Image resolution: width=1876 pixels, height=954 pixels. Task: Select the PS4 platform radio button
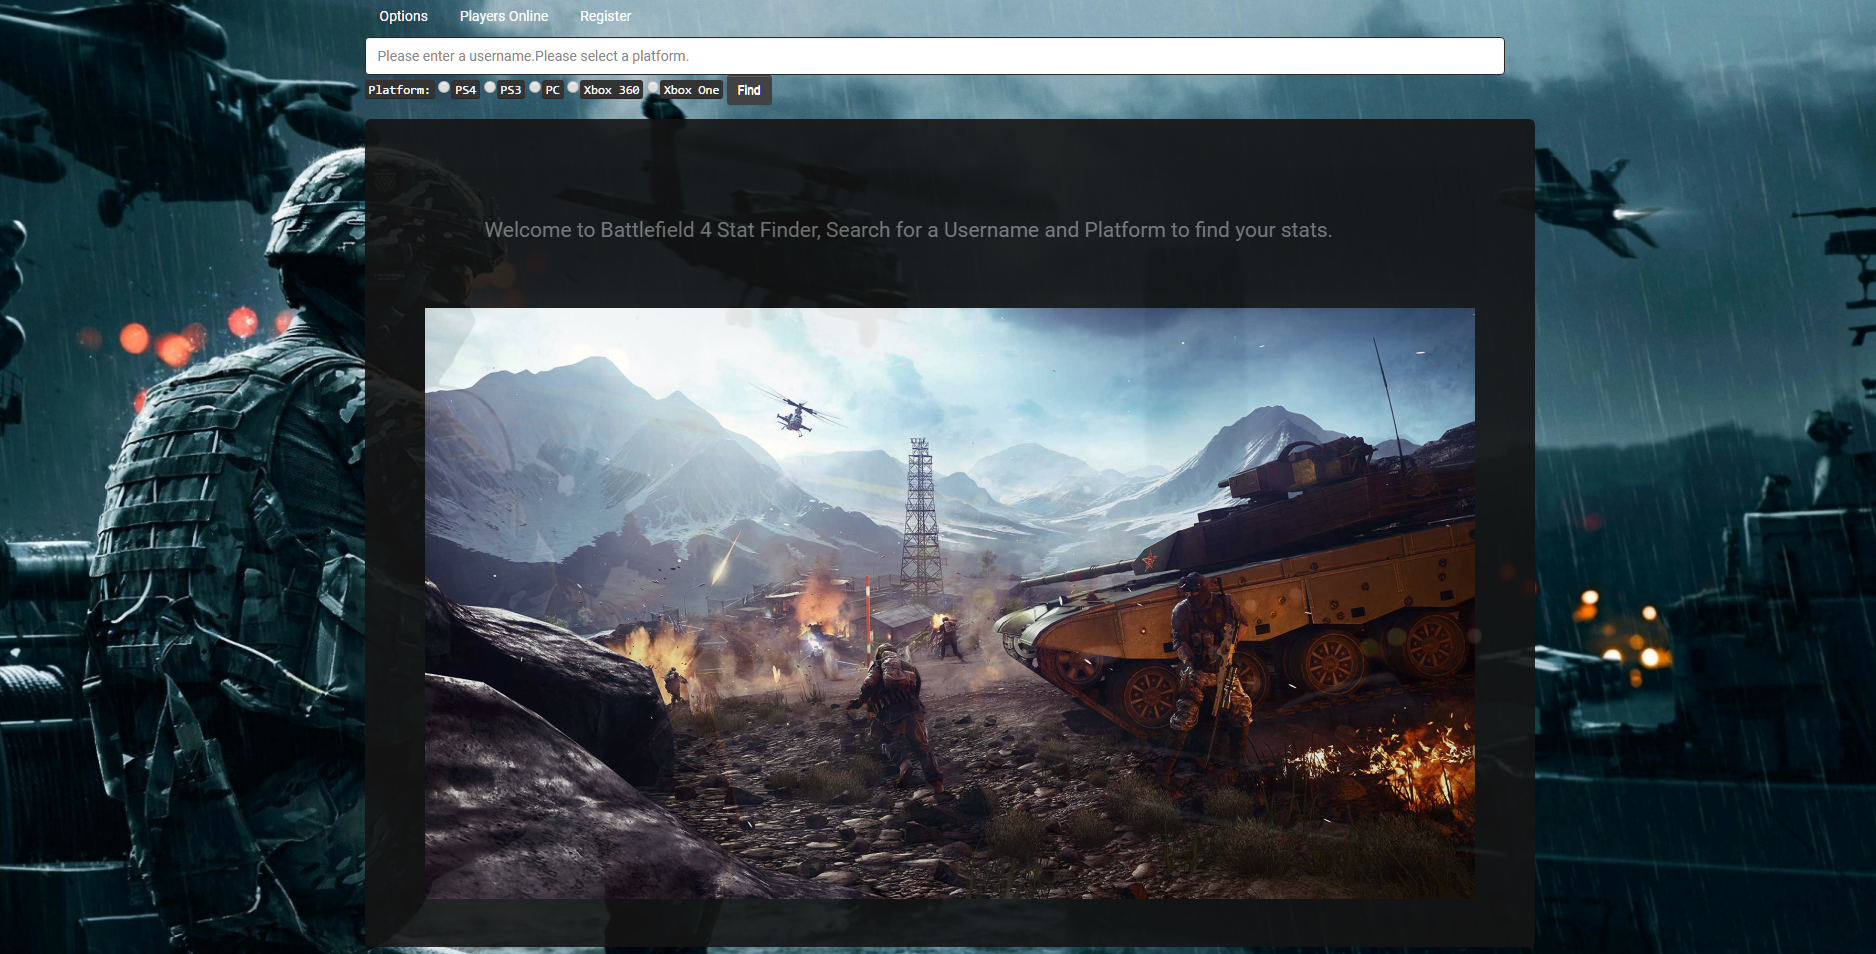pyautogui.click(x=443, y=87)
